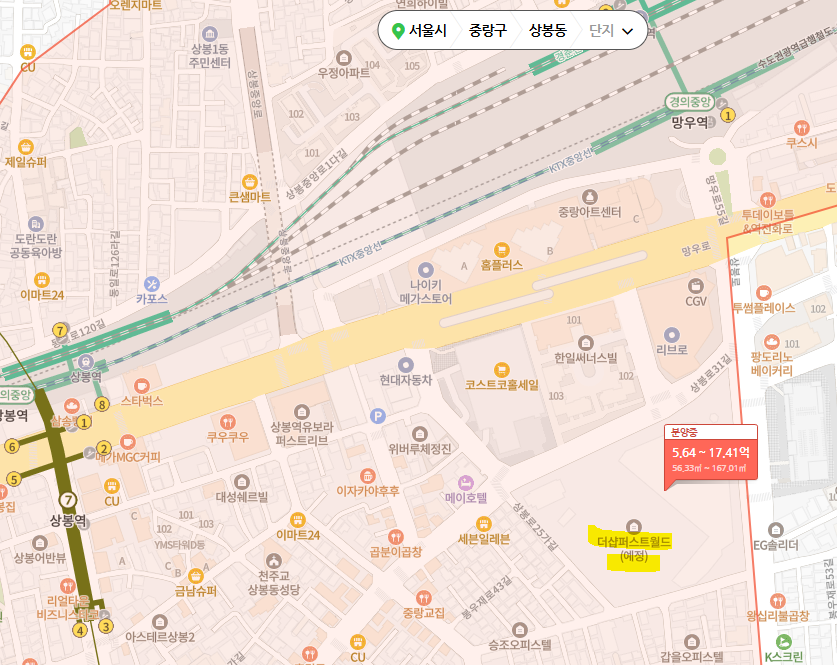837x665 pixels.
Task: Click the 상봉역유보라 퍼스트리브 apartment icon
Action: click(x=302, y=411)
